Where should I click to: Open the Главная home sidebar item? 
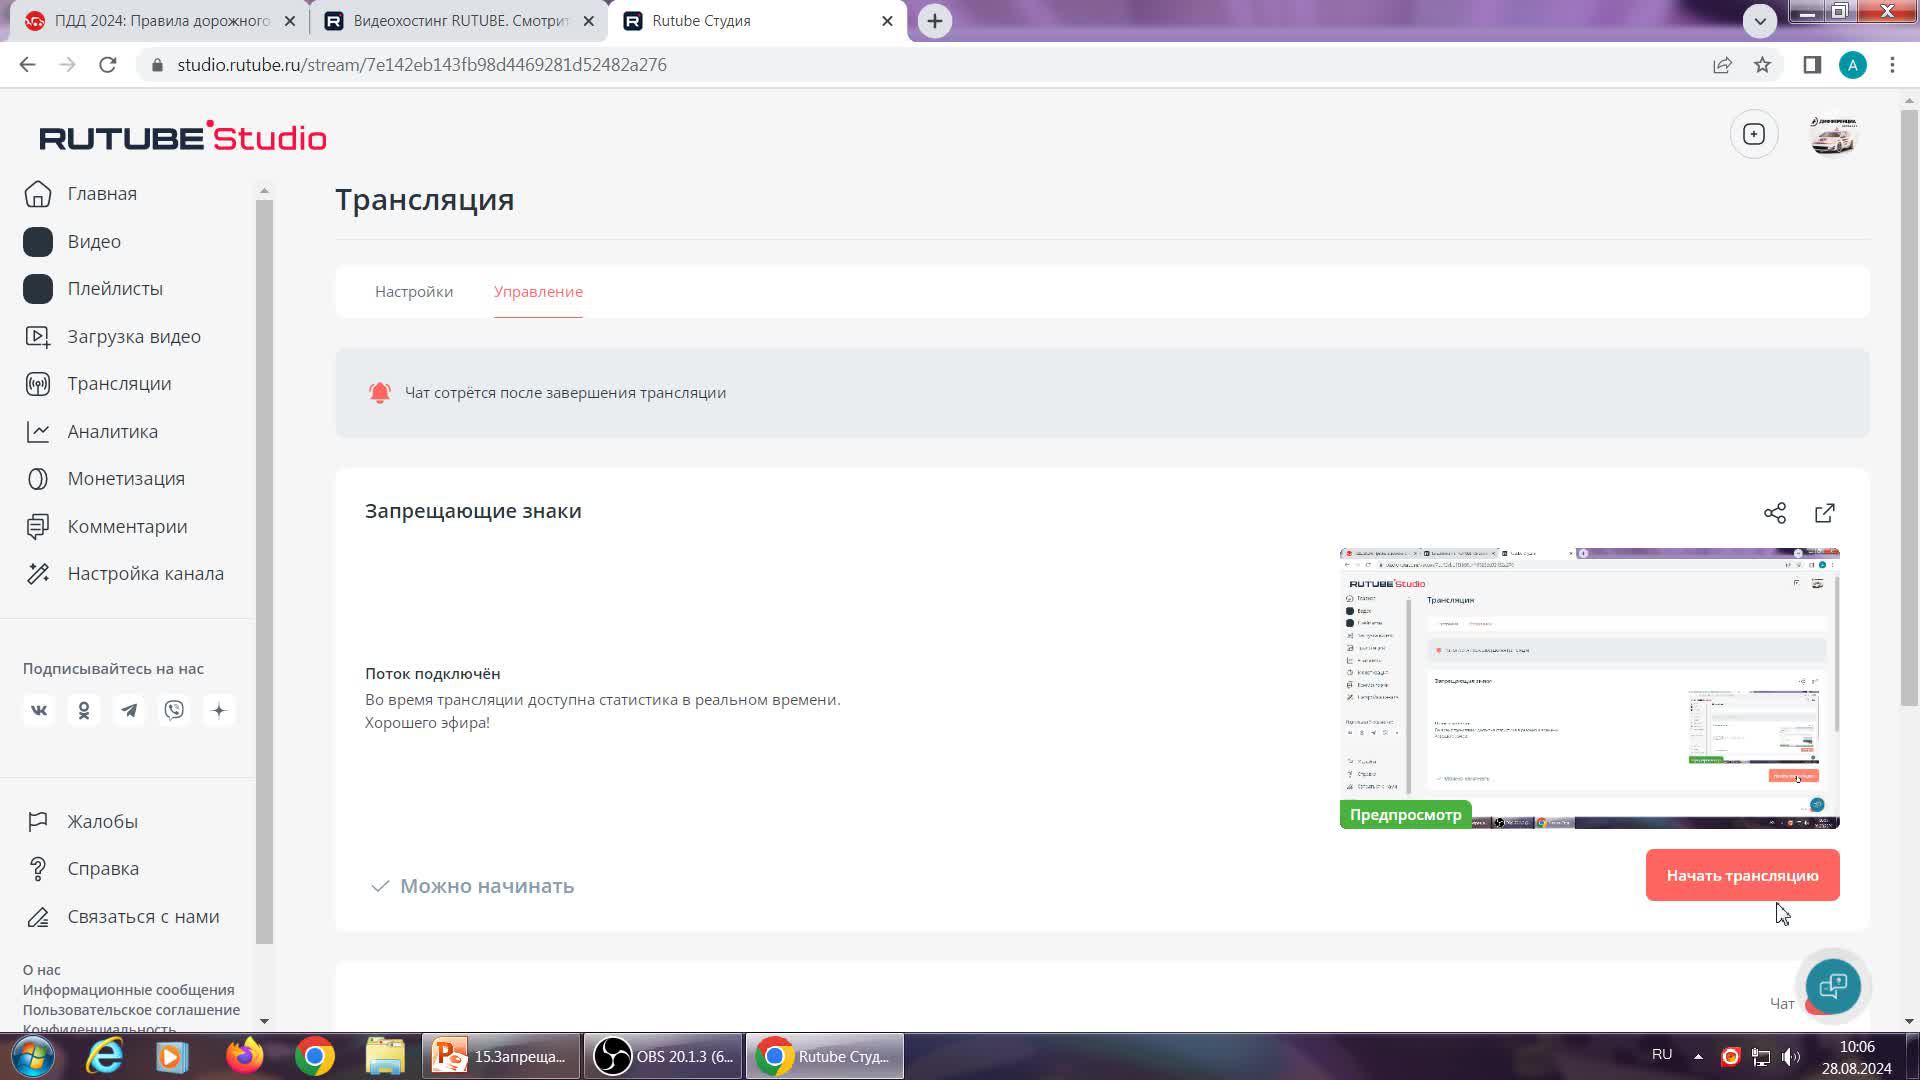101,194
